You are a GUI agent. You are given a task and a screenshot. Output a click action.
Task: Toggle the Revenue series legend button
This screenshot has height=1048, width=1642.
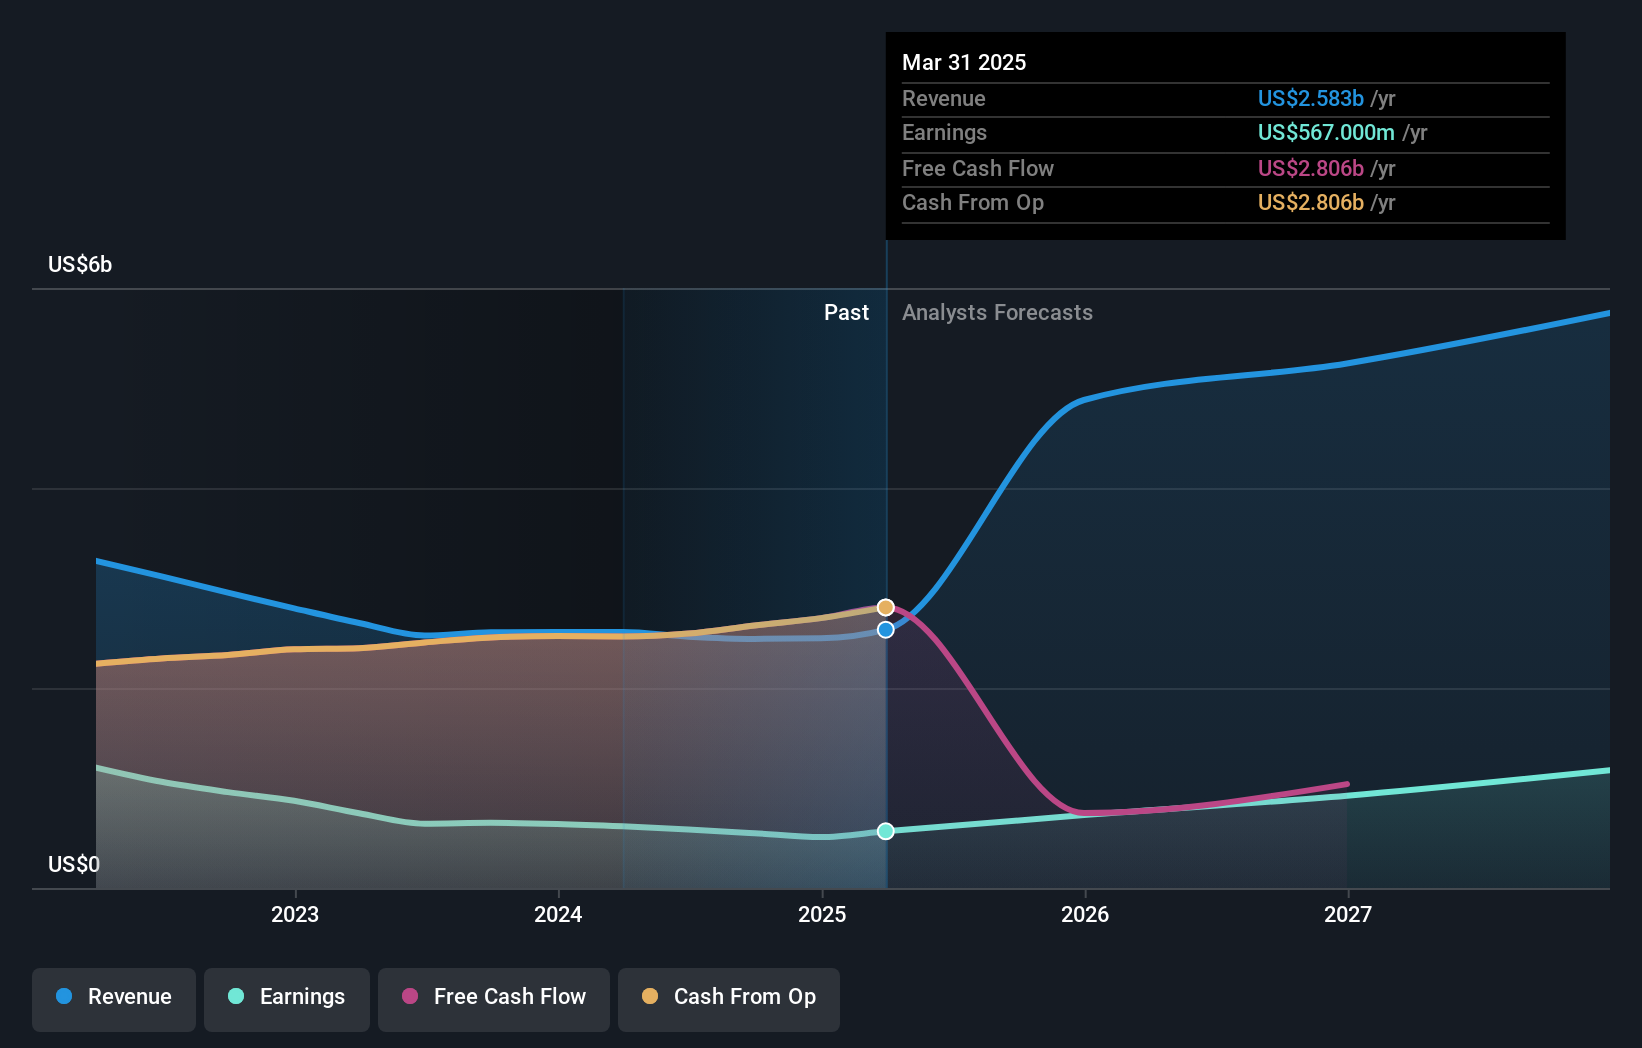click(114, 999)
